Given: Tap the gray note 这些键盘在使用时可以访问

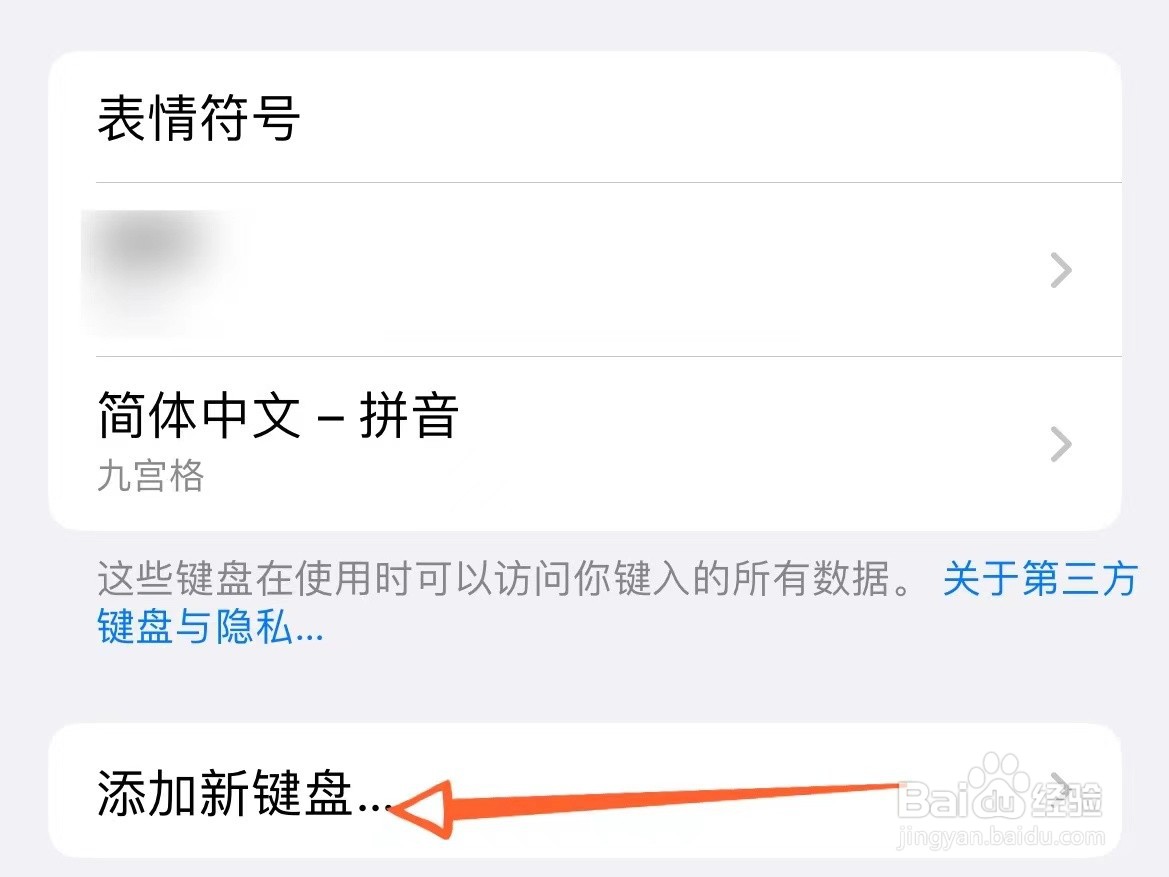Looking at the screenshot, I should coord(335,579).
